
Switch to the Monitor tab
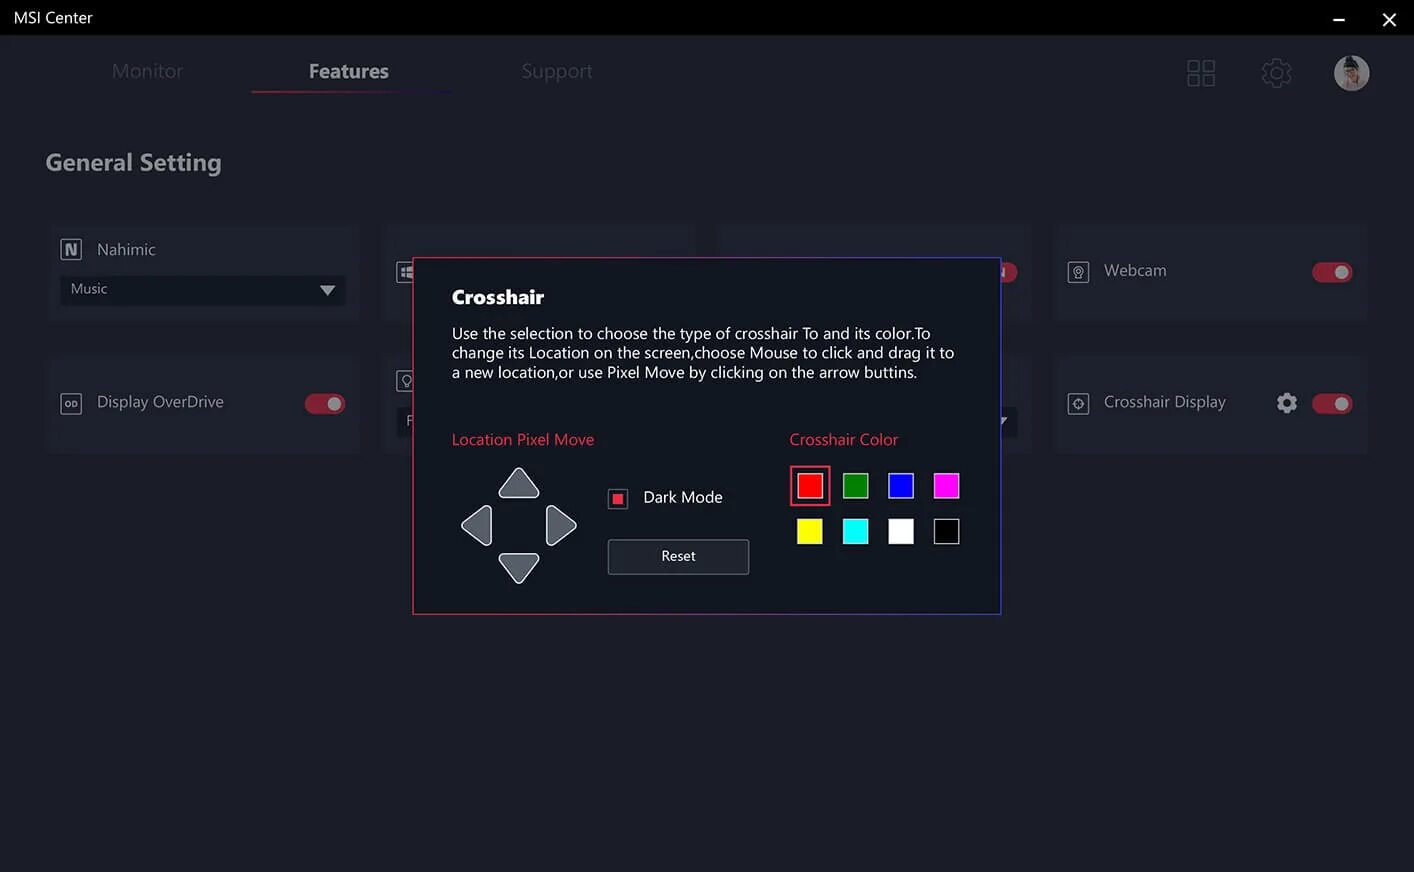coord(148,71)
